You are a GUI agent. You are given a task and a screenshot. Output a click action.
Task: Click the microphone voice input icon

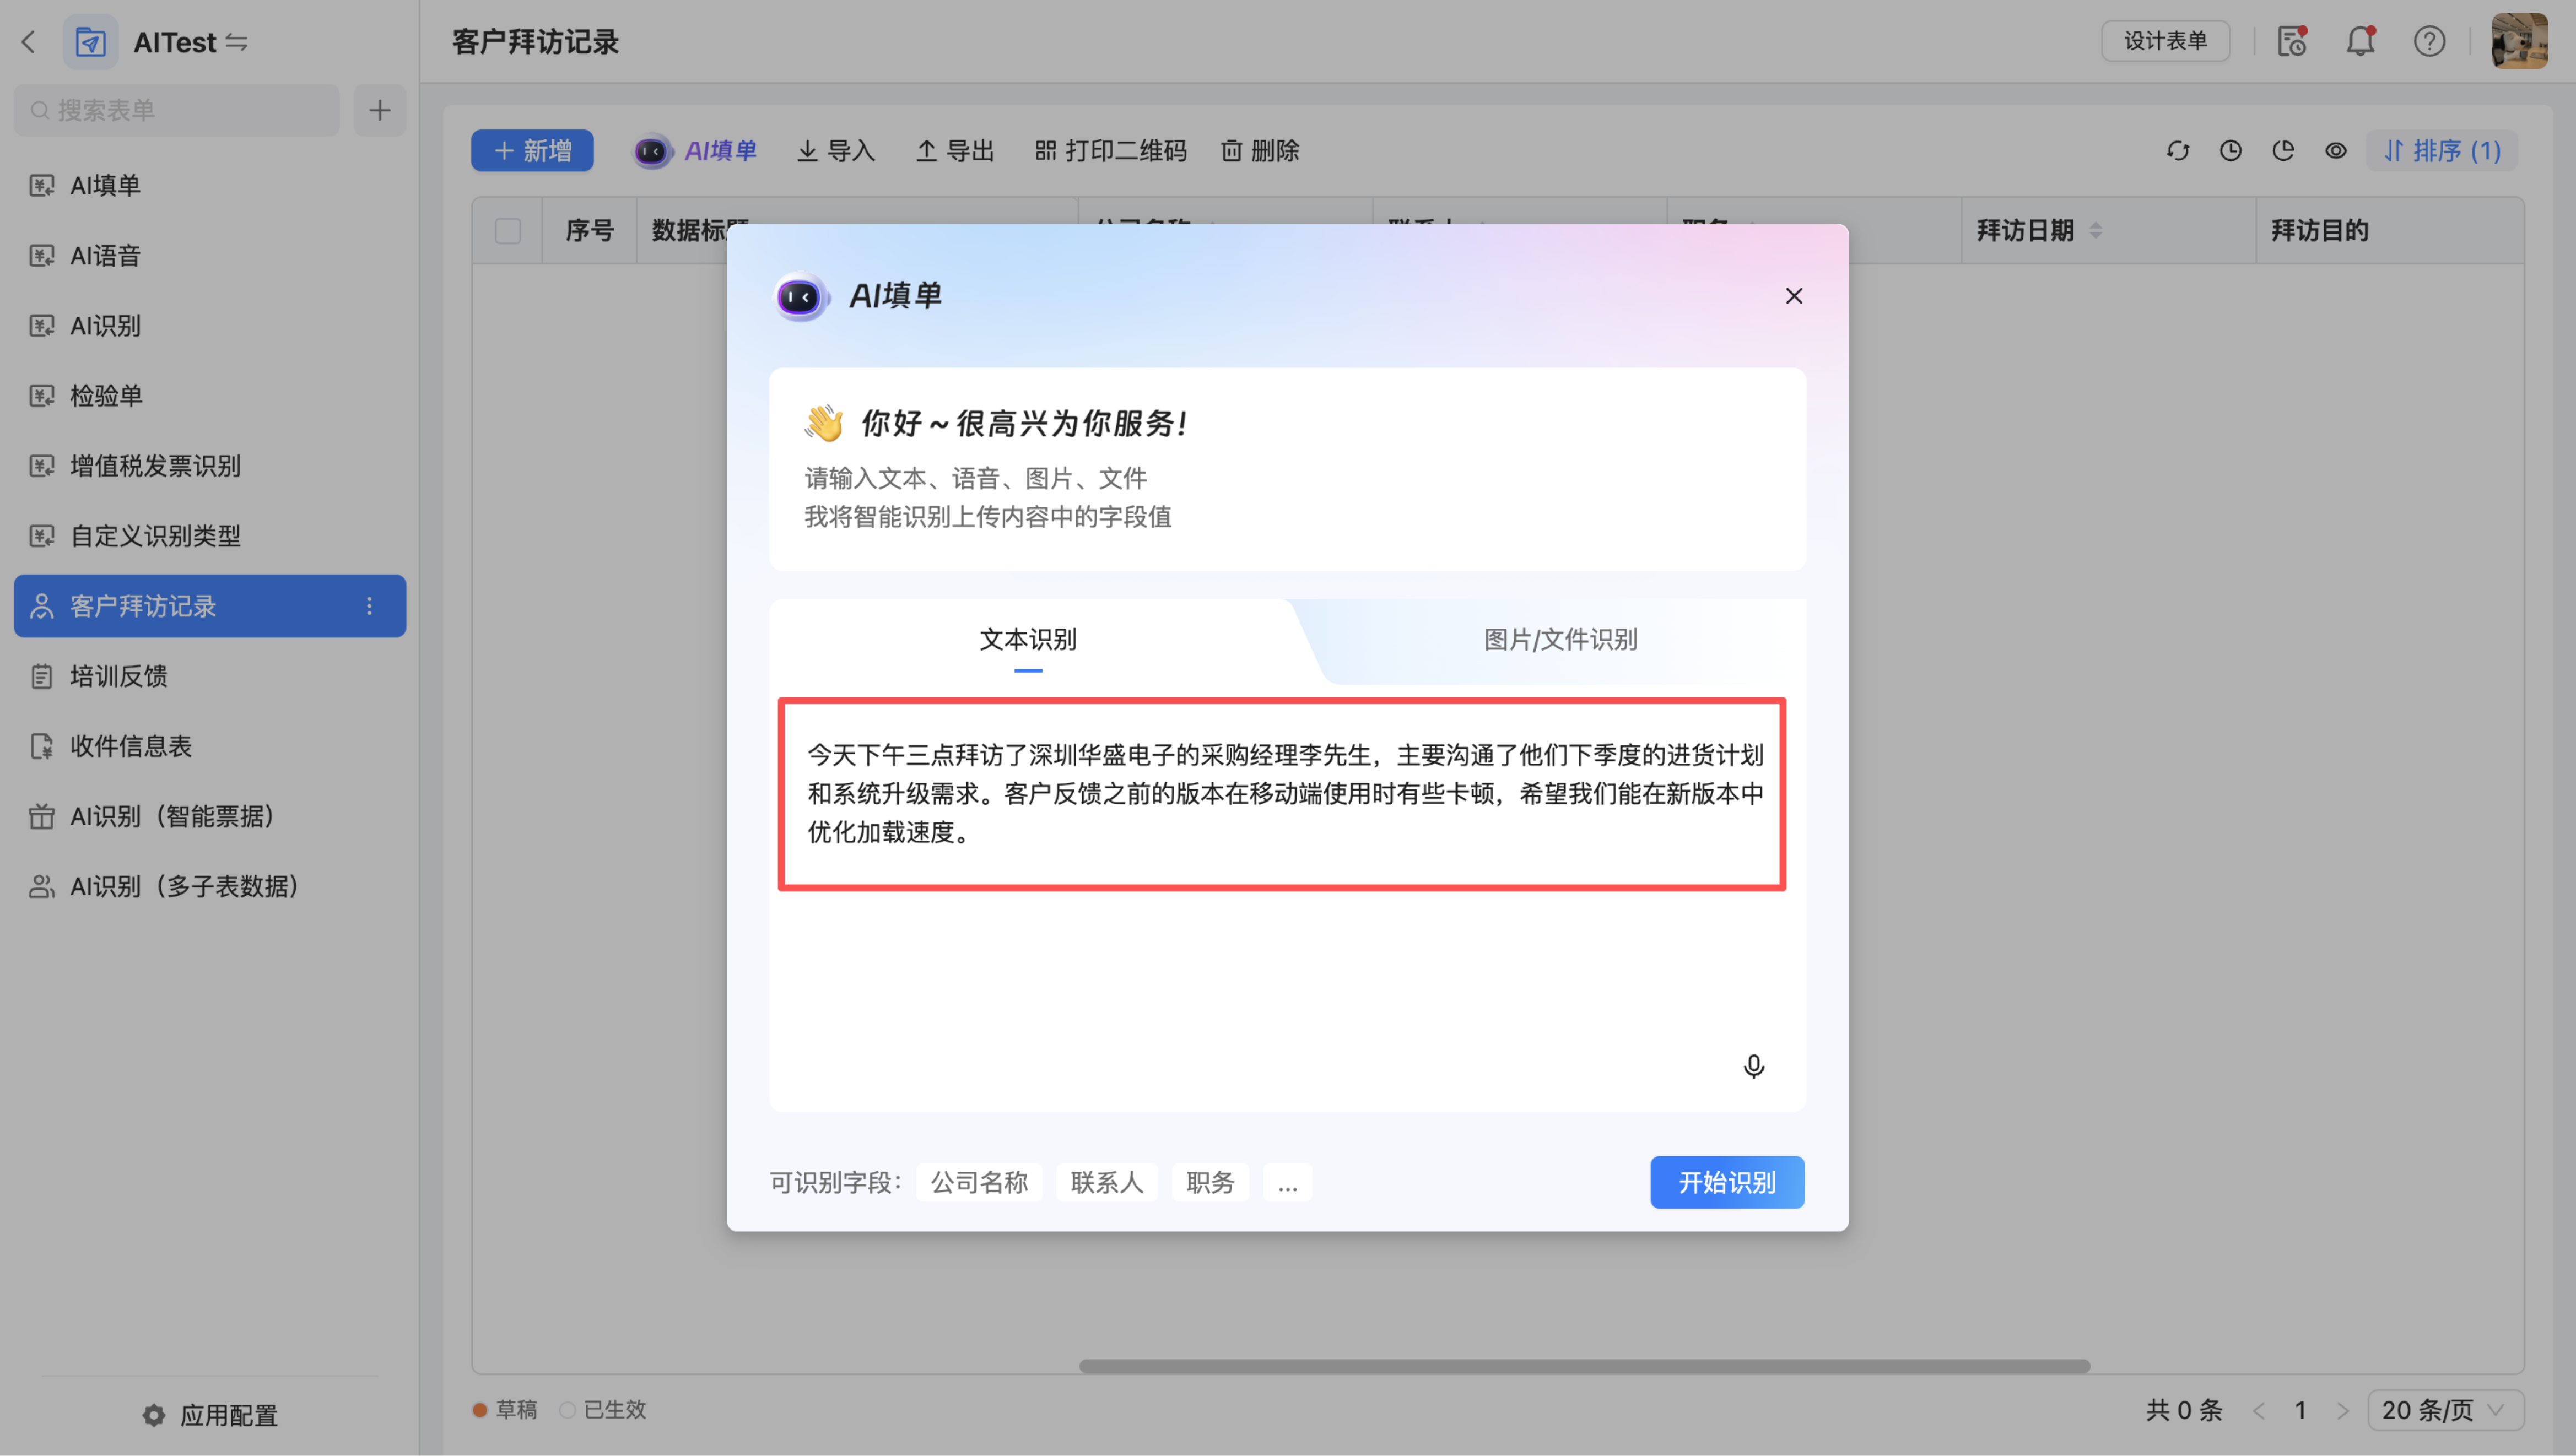click(x=1753, y=1066)
